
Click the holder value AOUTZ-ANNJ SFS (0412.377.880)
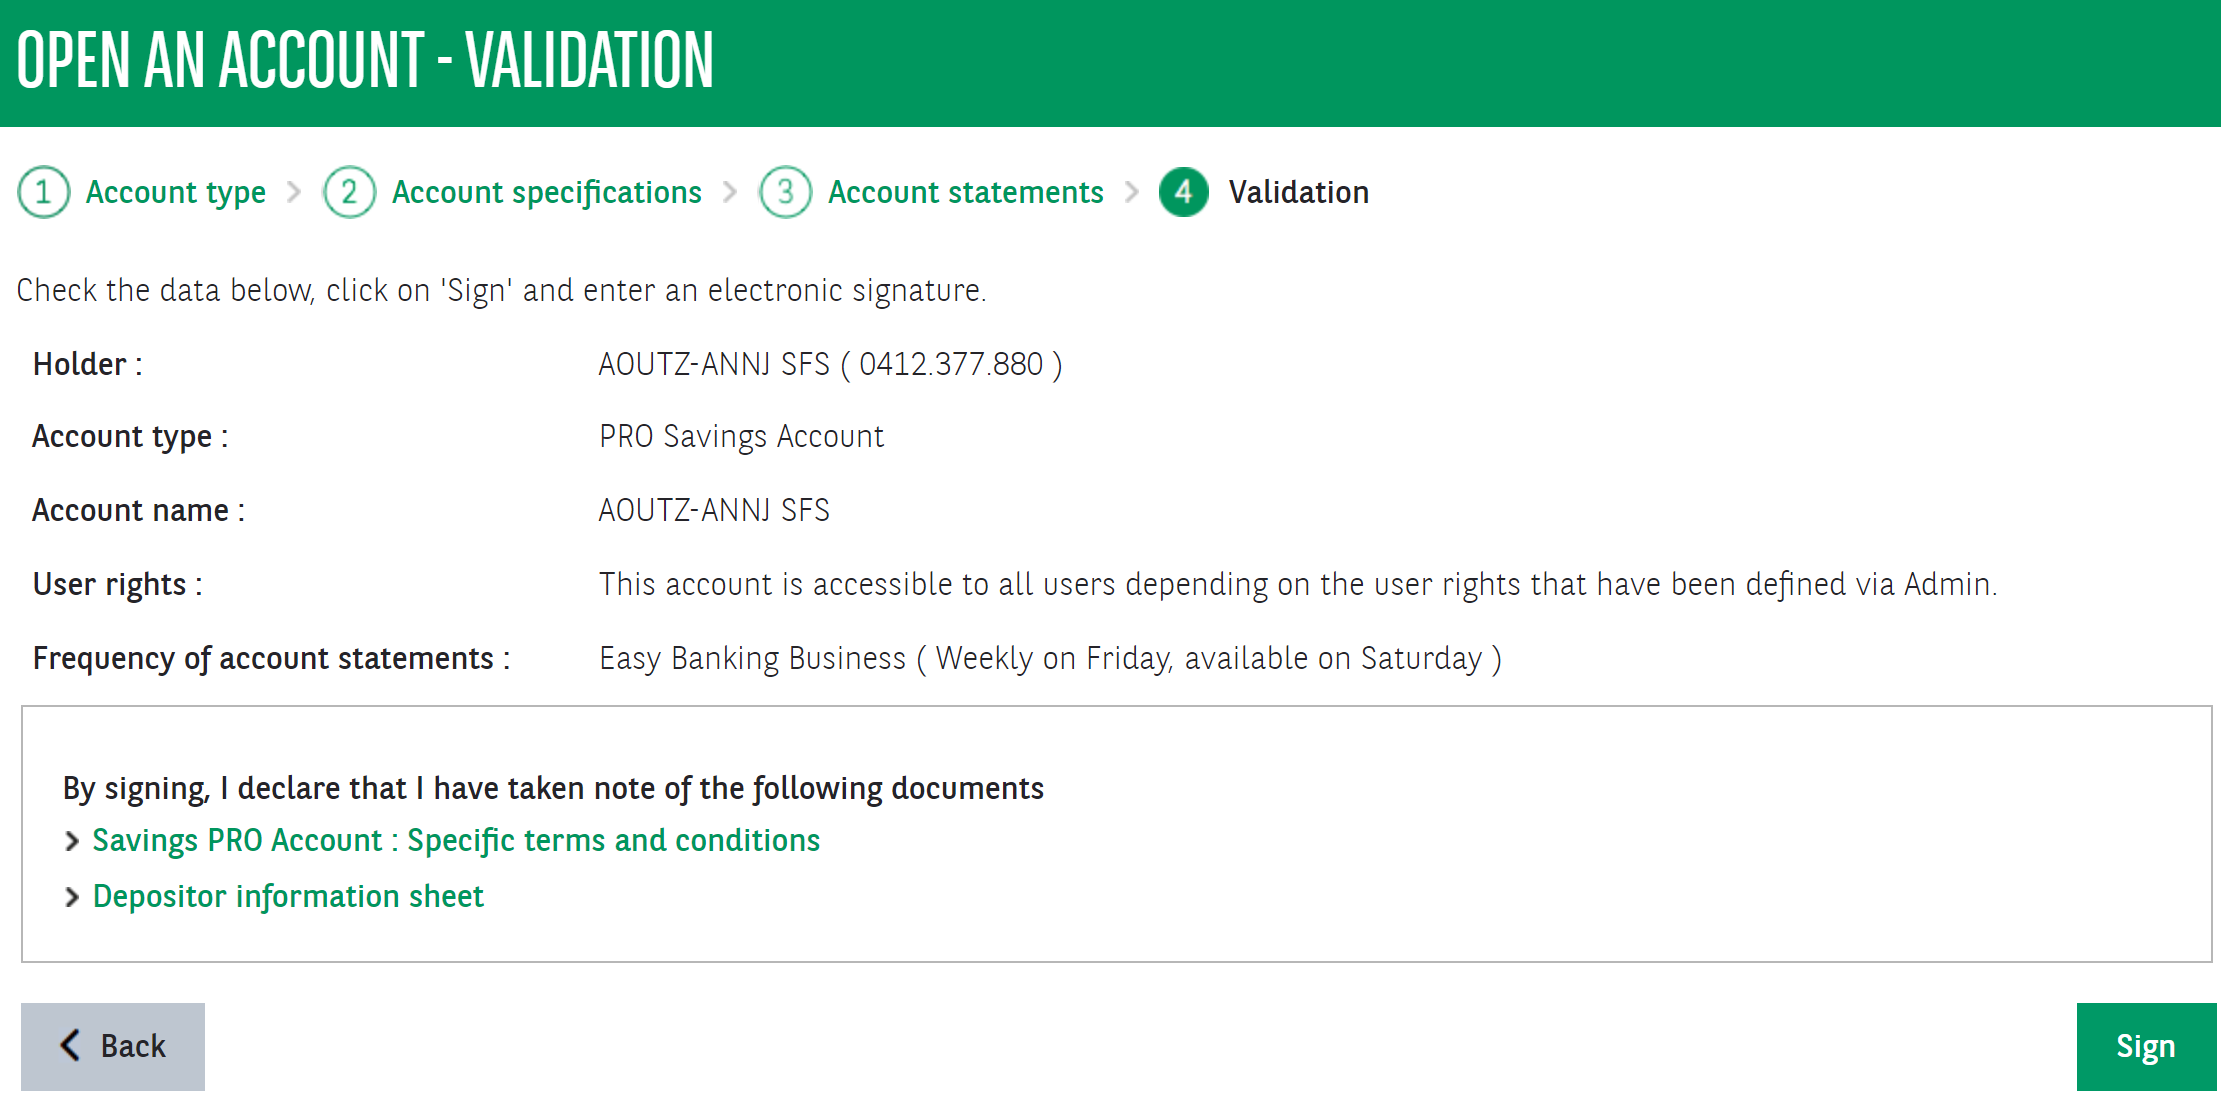[830, 364]
